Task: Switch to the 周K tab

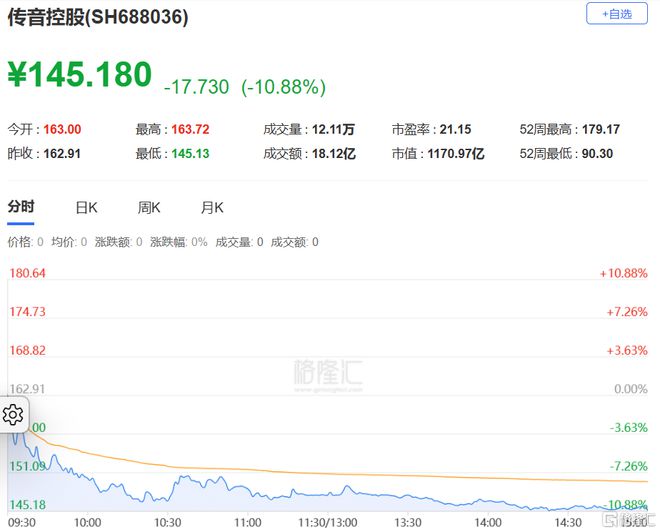Action: [149, 207]
